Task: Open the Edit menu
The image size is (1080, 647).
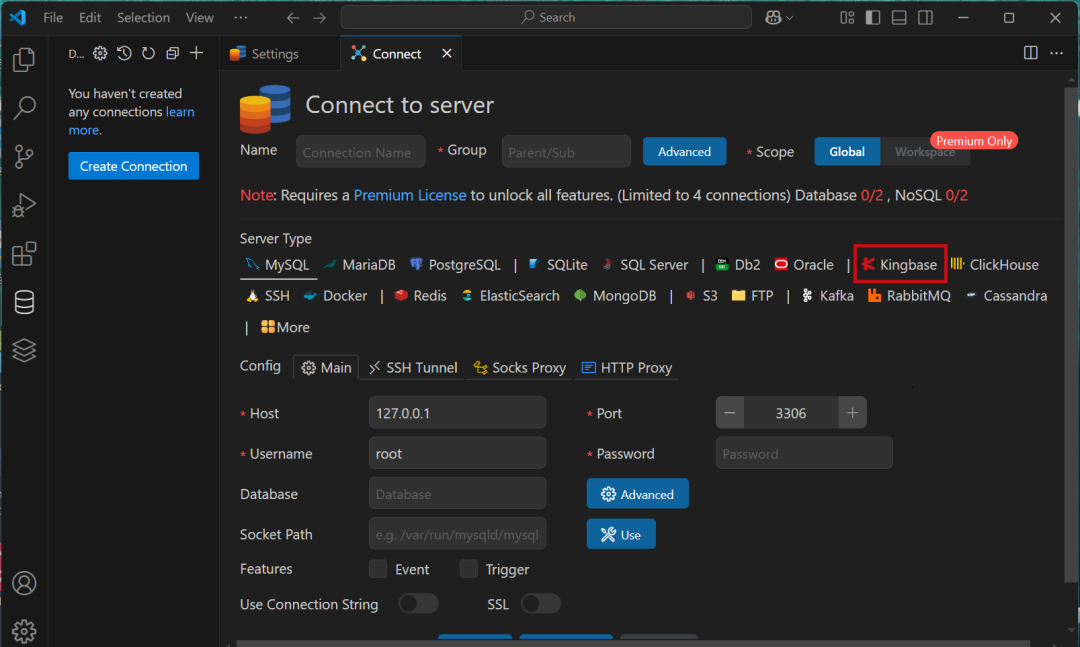Action: (90, 17)
